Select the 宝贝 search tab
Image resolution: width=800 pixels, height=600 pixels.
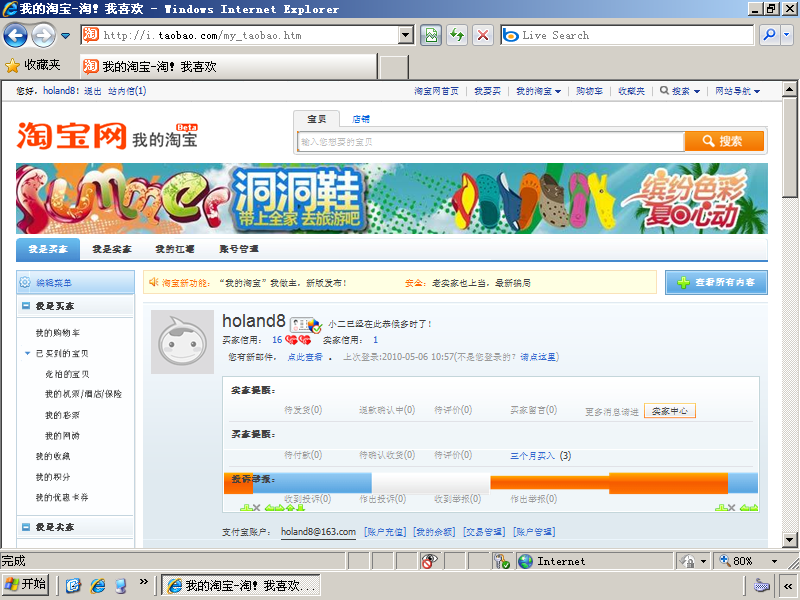316,119
